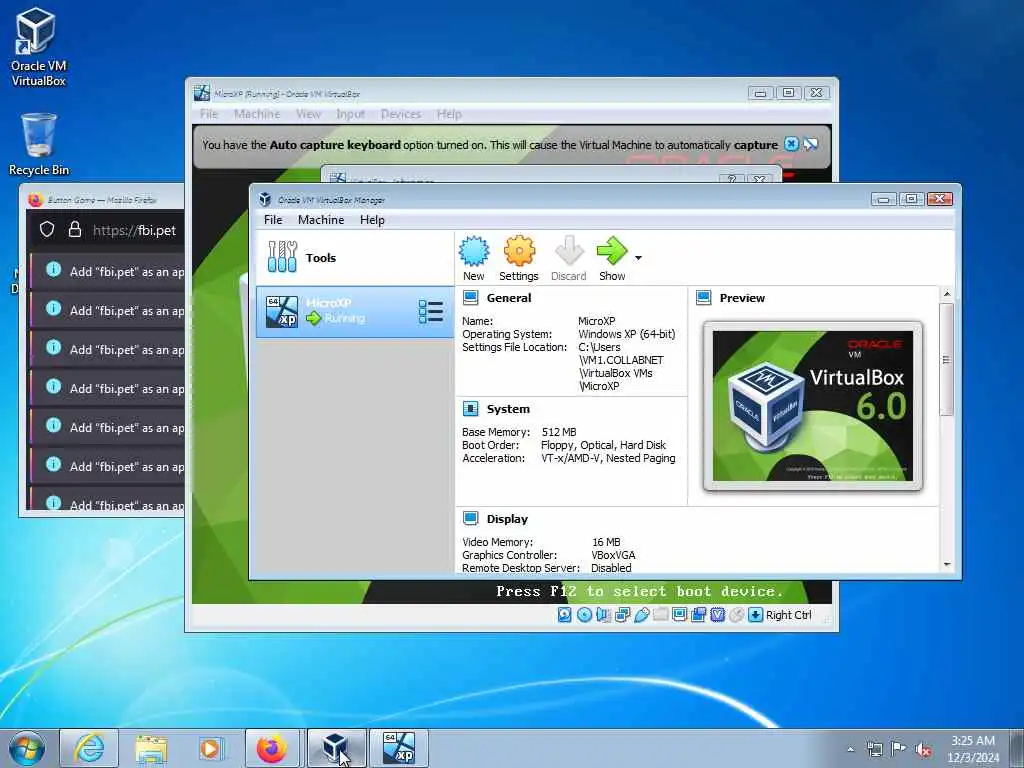Click the Preview section header
The width and height of the screenshot is (1024, 768).
click(742, 298)
